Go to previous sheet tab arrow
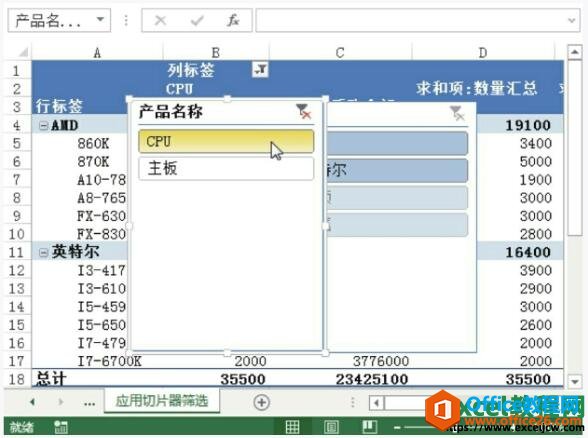Image resolution: width=588 pixels, height=438 pixels. (33, 402)
